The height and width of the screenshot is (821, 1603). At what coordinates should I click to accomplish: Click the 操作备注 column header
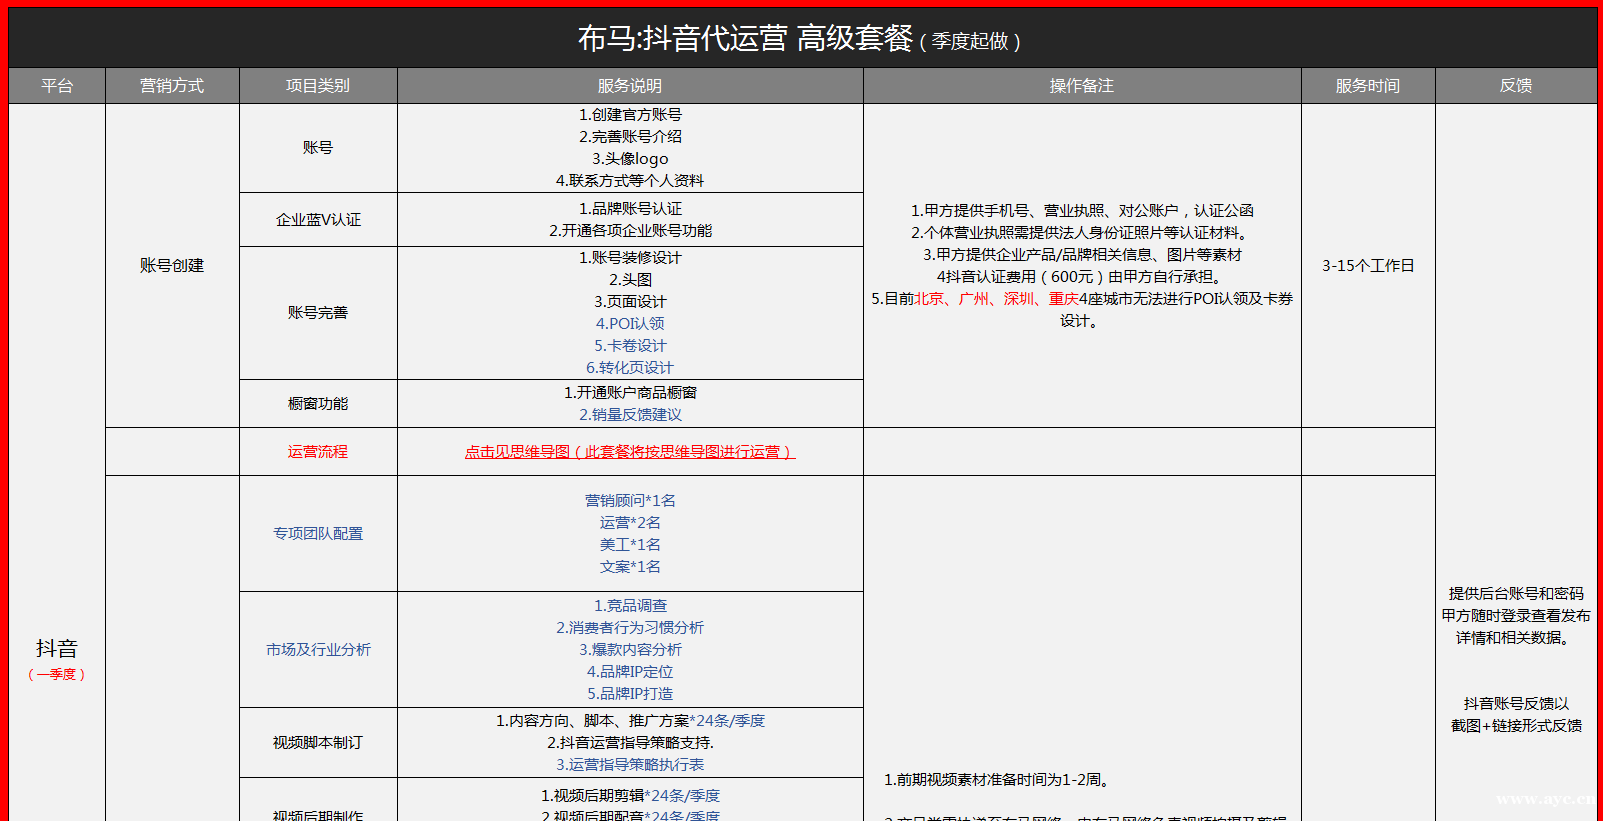pyautogui.click(x=1082, y=86)
